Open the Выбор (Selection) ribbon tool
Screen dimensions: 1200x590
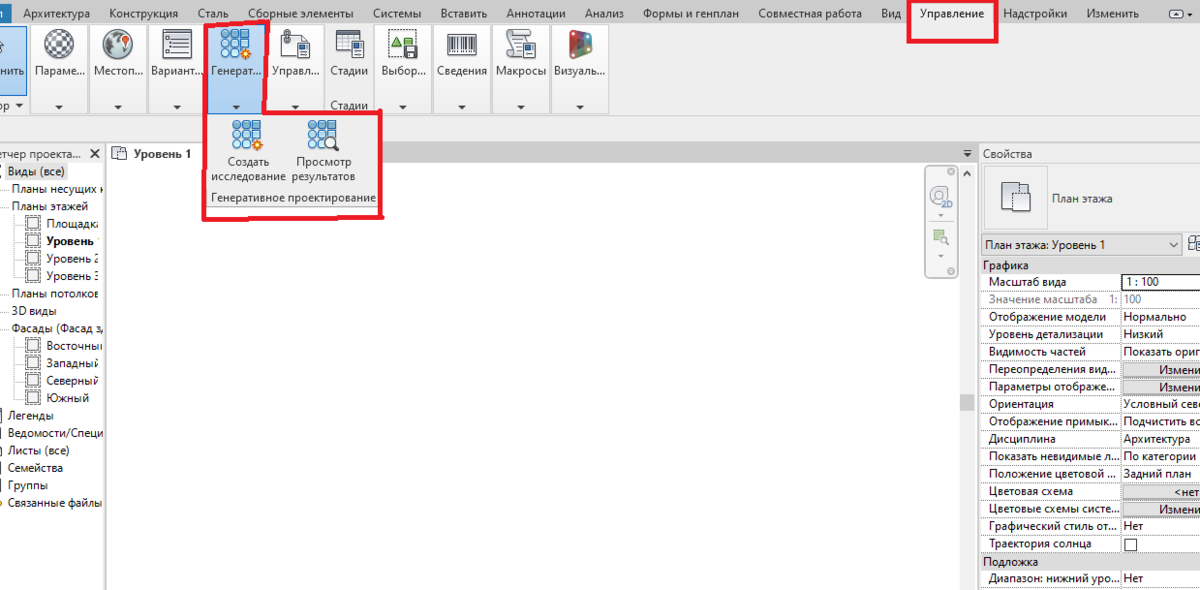[404, 46]
